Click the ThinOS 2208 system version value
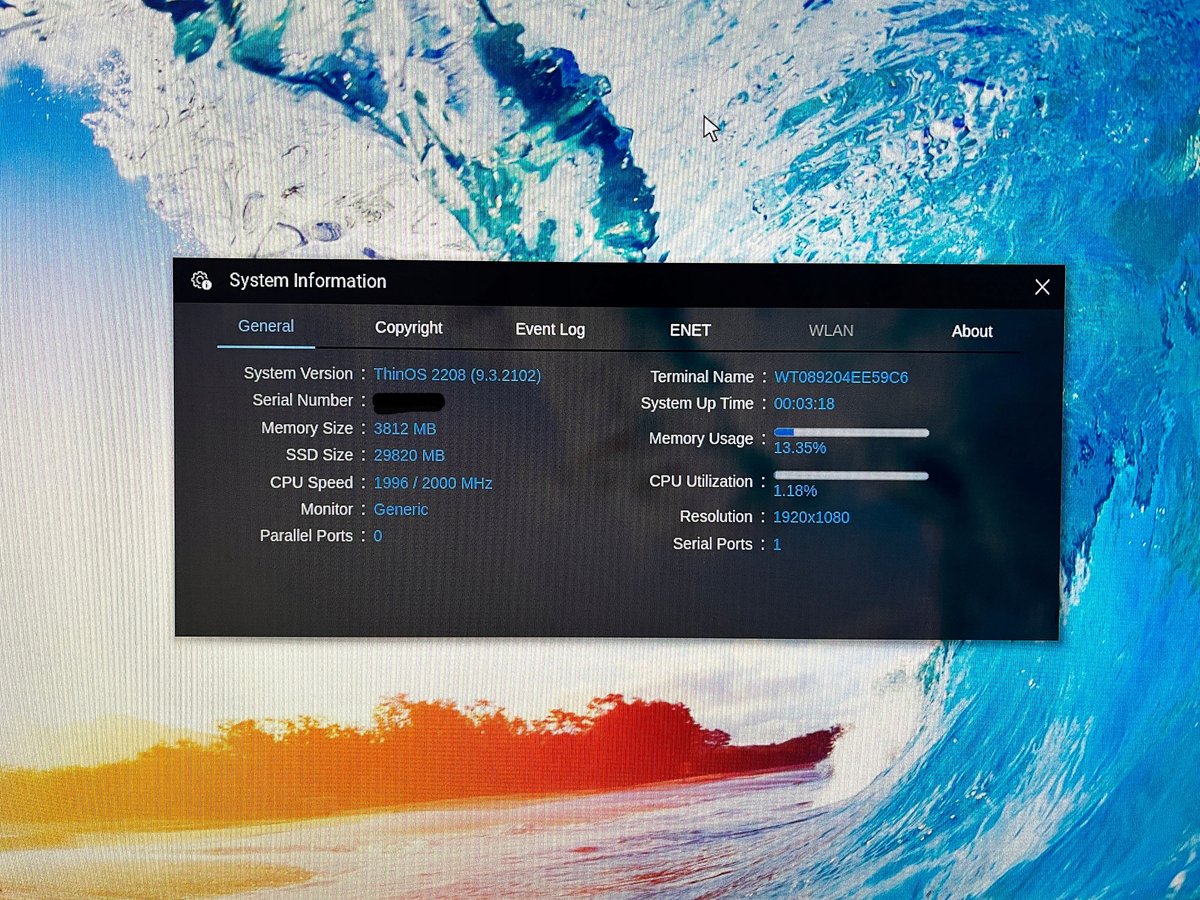This screenshot has width=1200, height=900. pyautogui.click(x=457, y=375)
